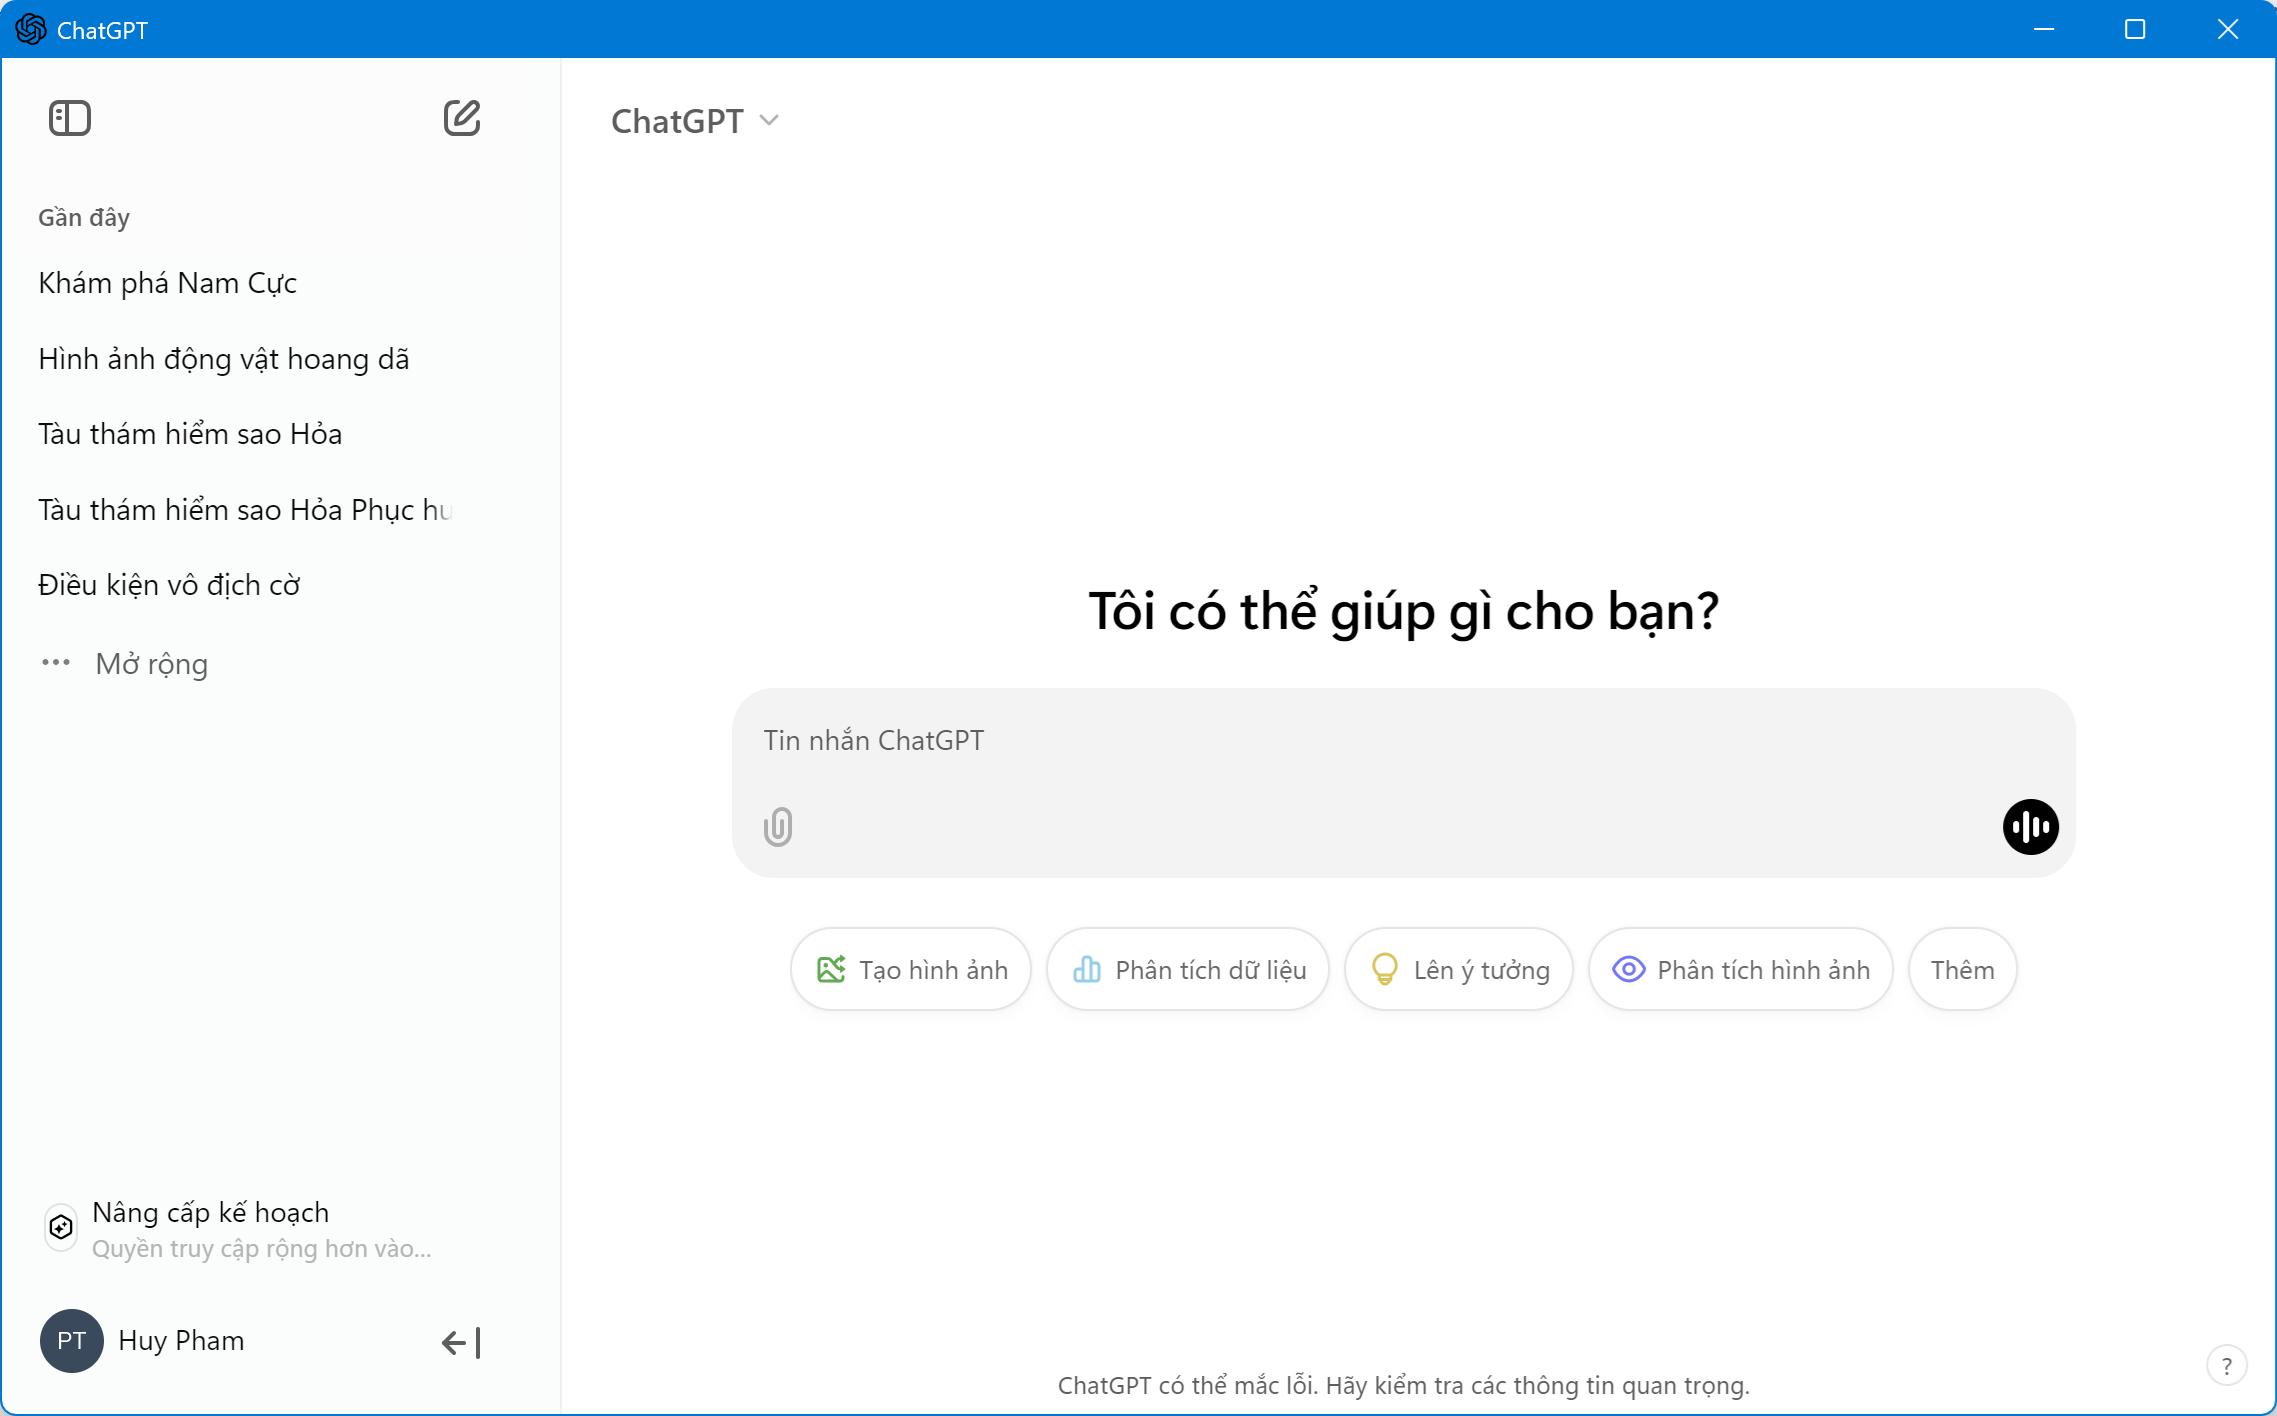Click the compose new chat icon

click(463, 117)
